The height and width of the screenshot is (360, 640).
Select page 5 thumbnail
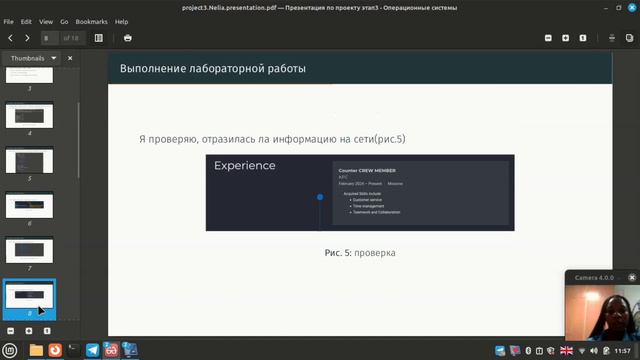click(29, 161)
